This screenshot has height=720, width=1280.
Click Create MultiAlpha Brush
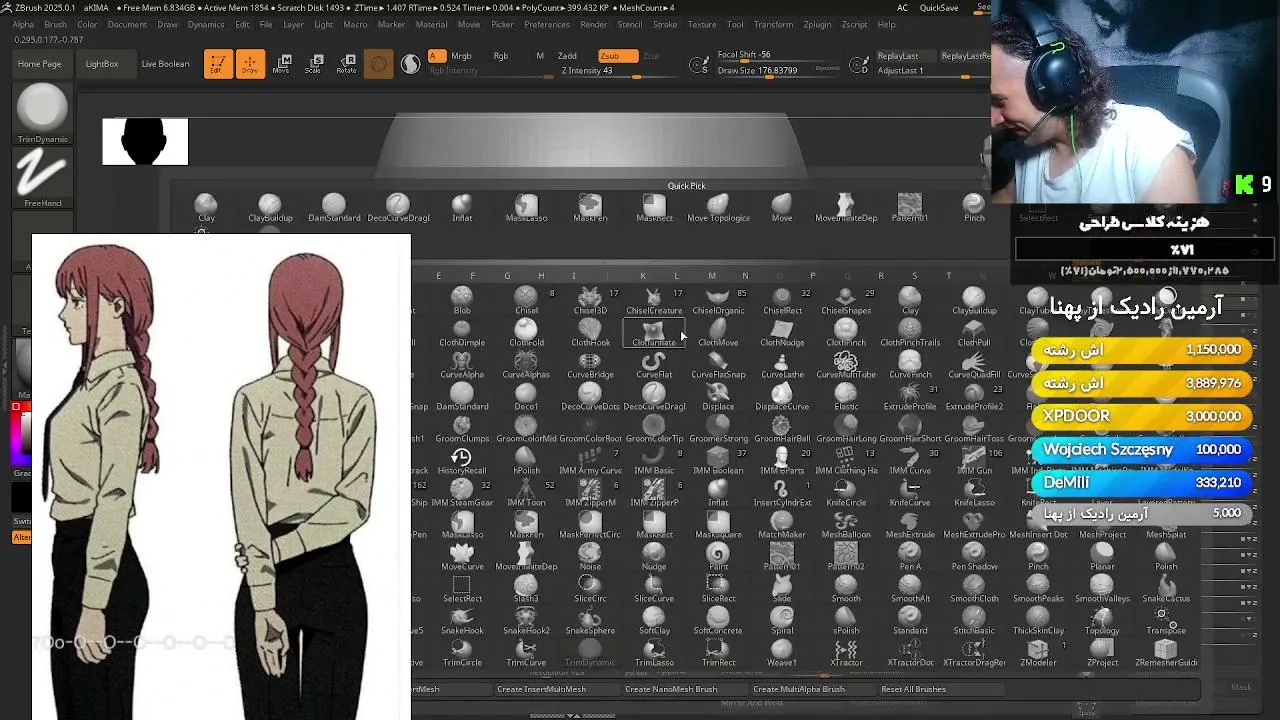pyautogui.click(x=799, y=689)
